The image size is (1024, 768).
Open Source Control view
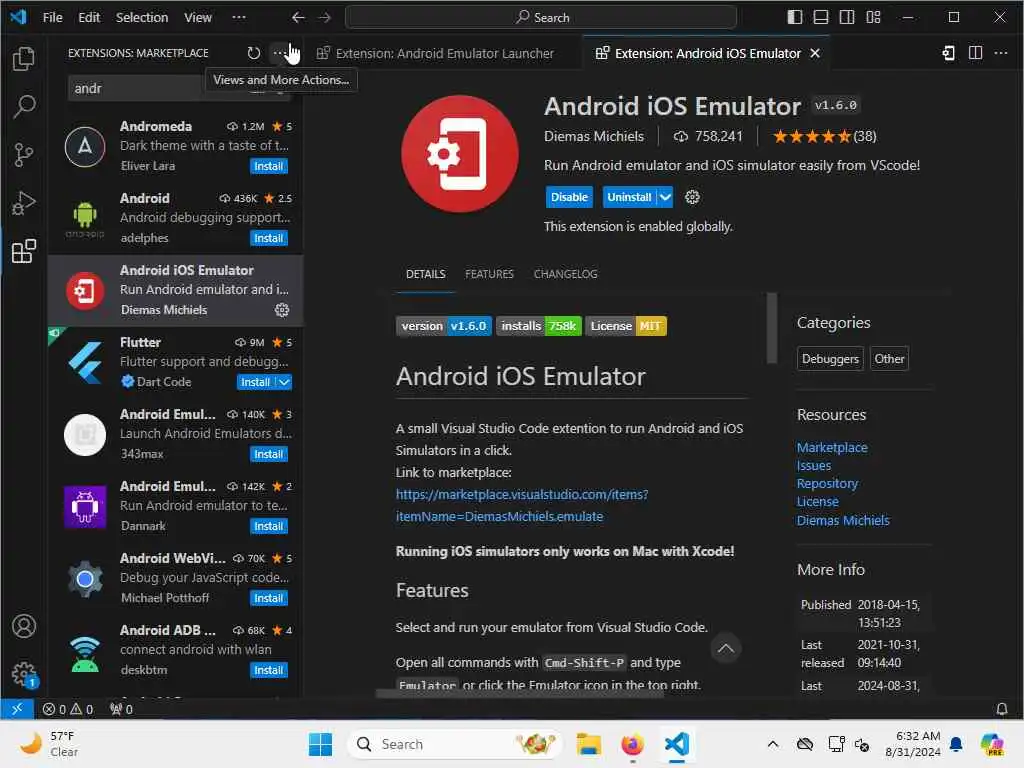[x=24, y=155]
